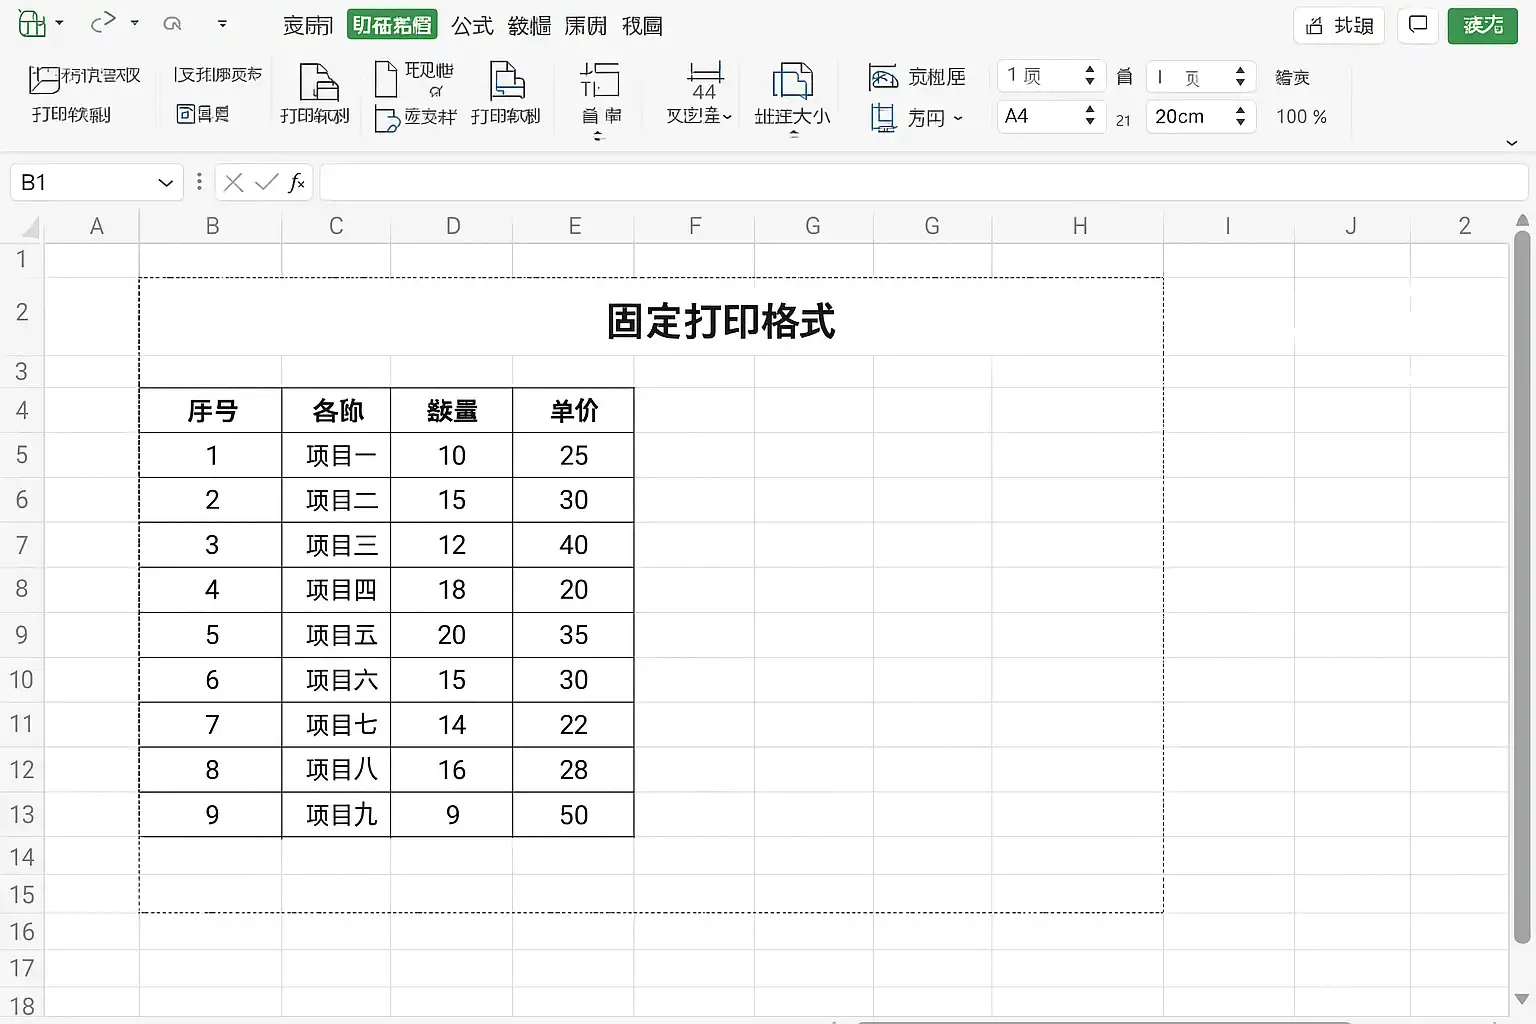Expand the B1 name box dropdown

[165, 183]
